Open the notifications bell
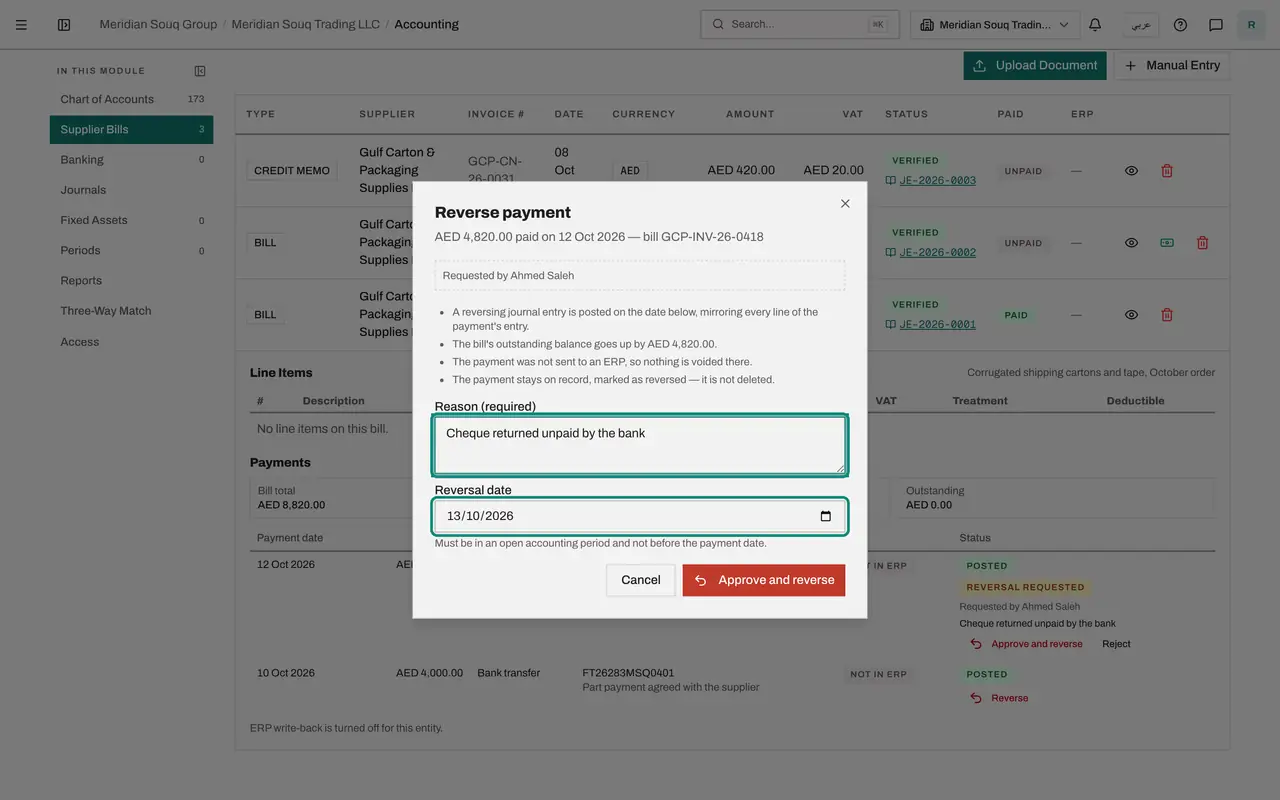Screen dimensions: 1280x800 click(1095, 25)
